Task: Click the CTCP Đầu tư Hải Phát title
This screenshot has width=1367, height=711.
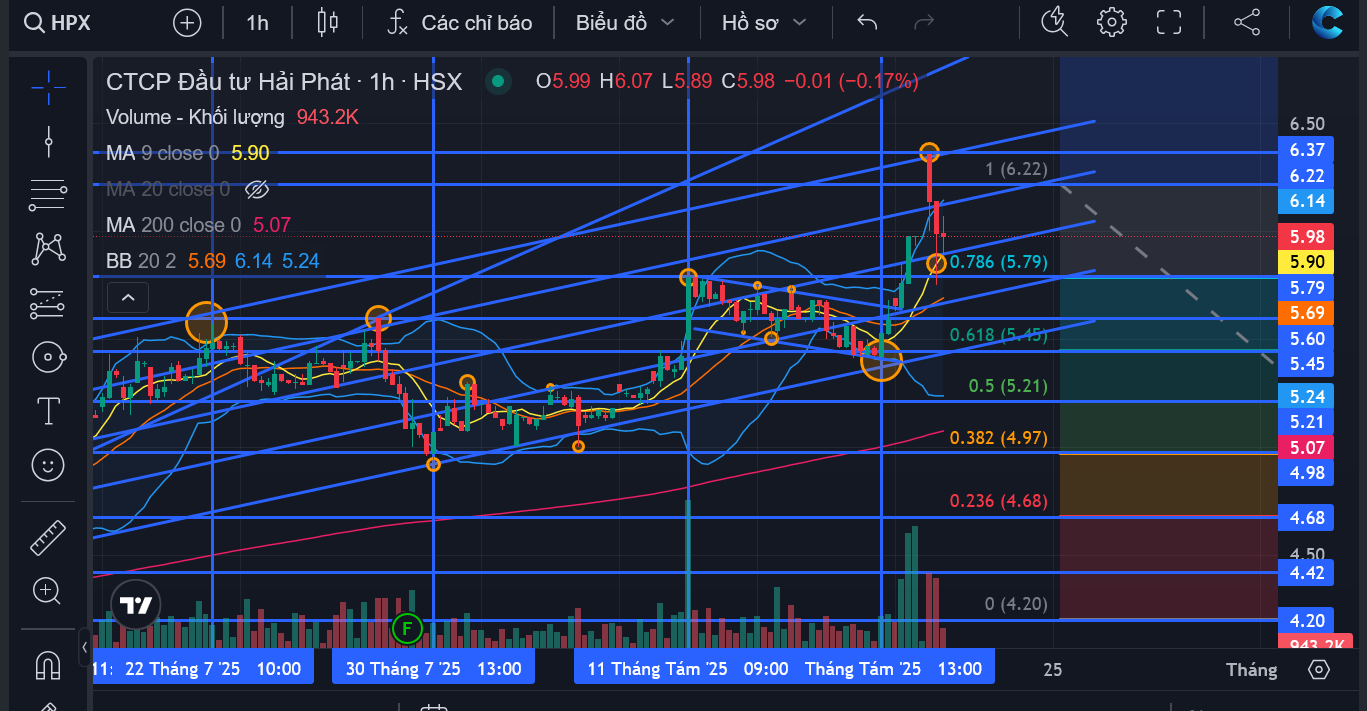Action: (229, 82)
